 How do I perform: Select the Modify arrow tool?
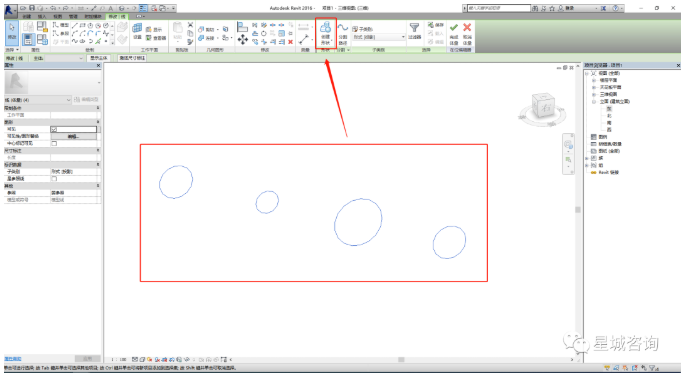click(x=12, y=32)
